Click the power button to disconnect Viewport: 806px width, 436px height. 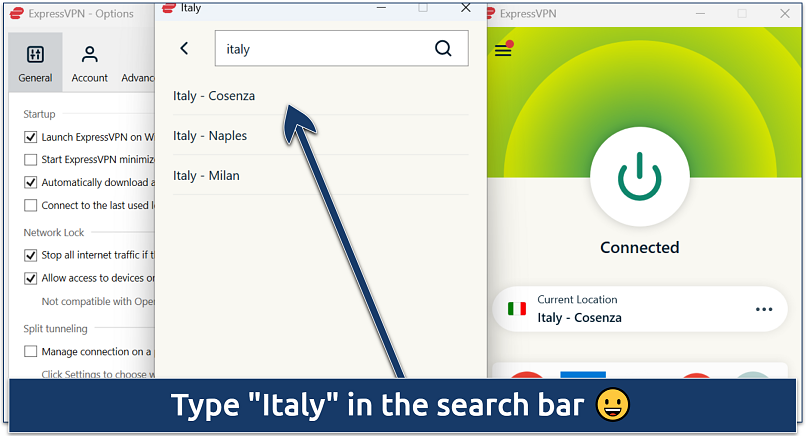639,176
